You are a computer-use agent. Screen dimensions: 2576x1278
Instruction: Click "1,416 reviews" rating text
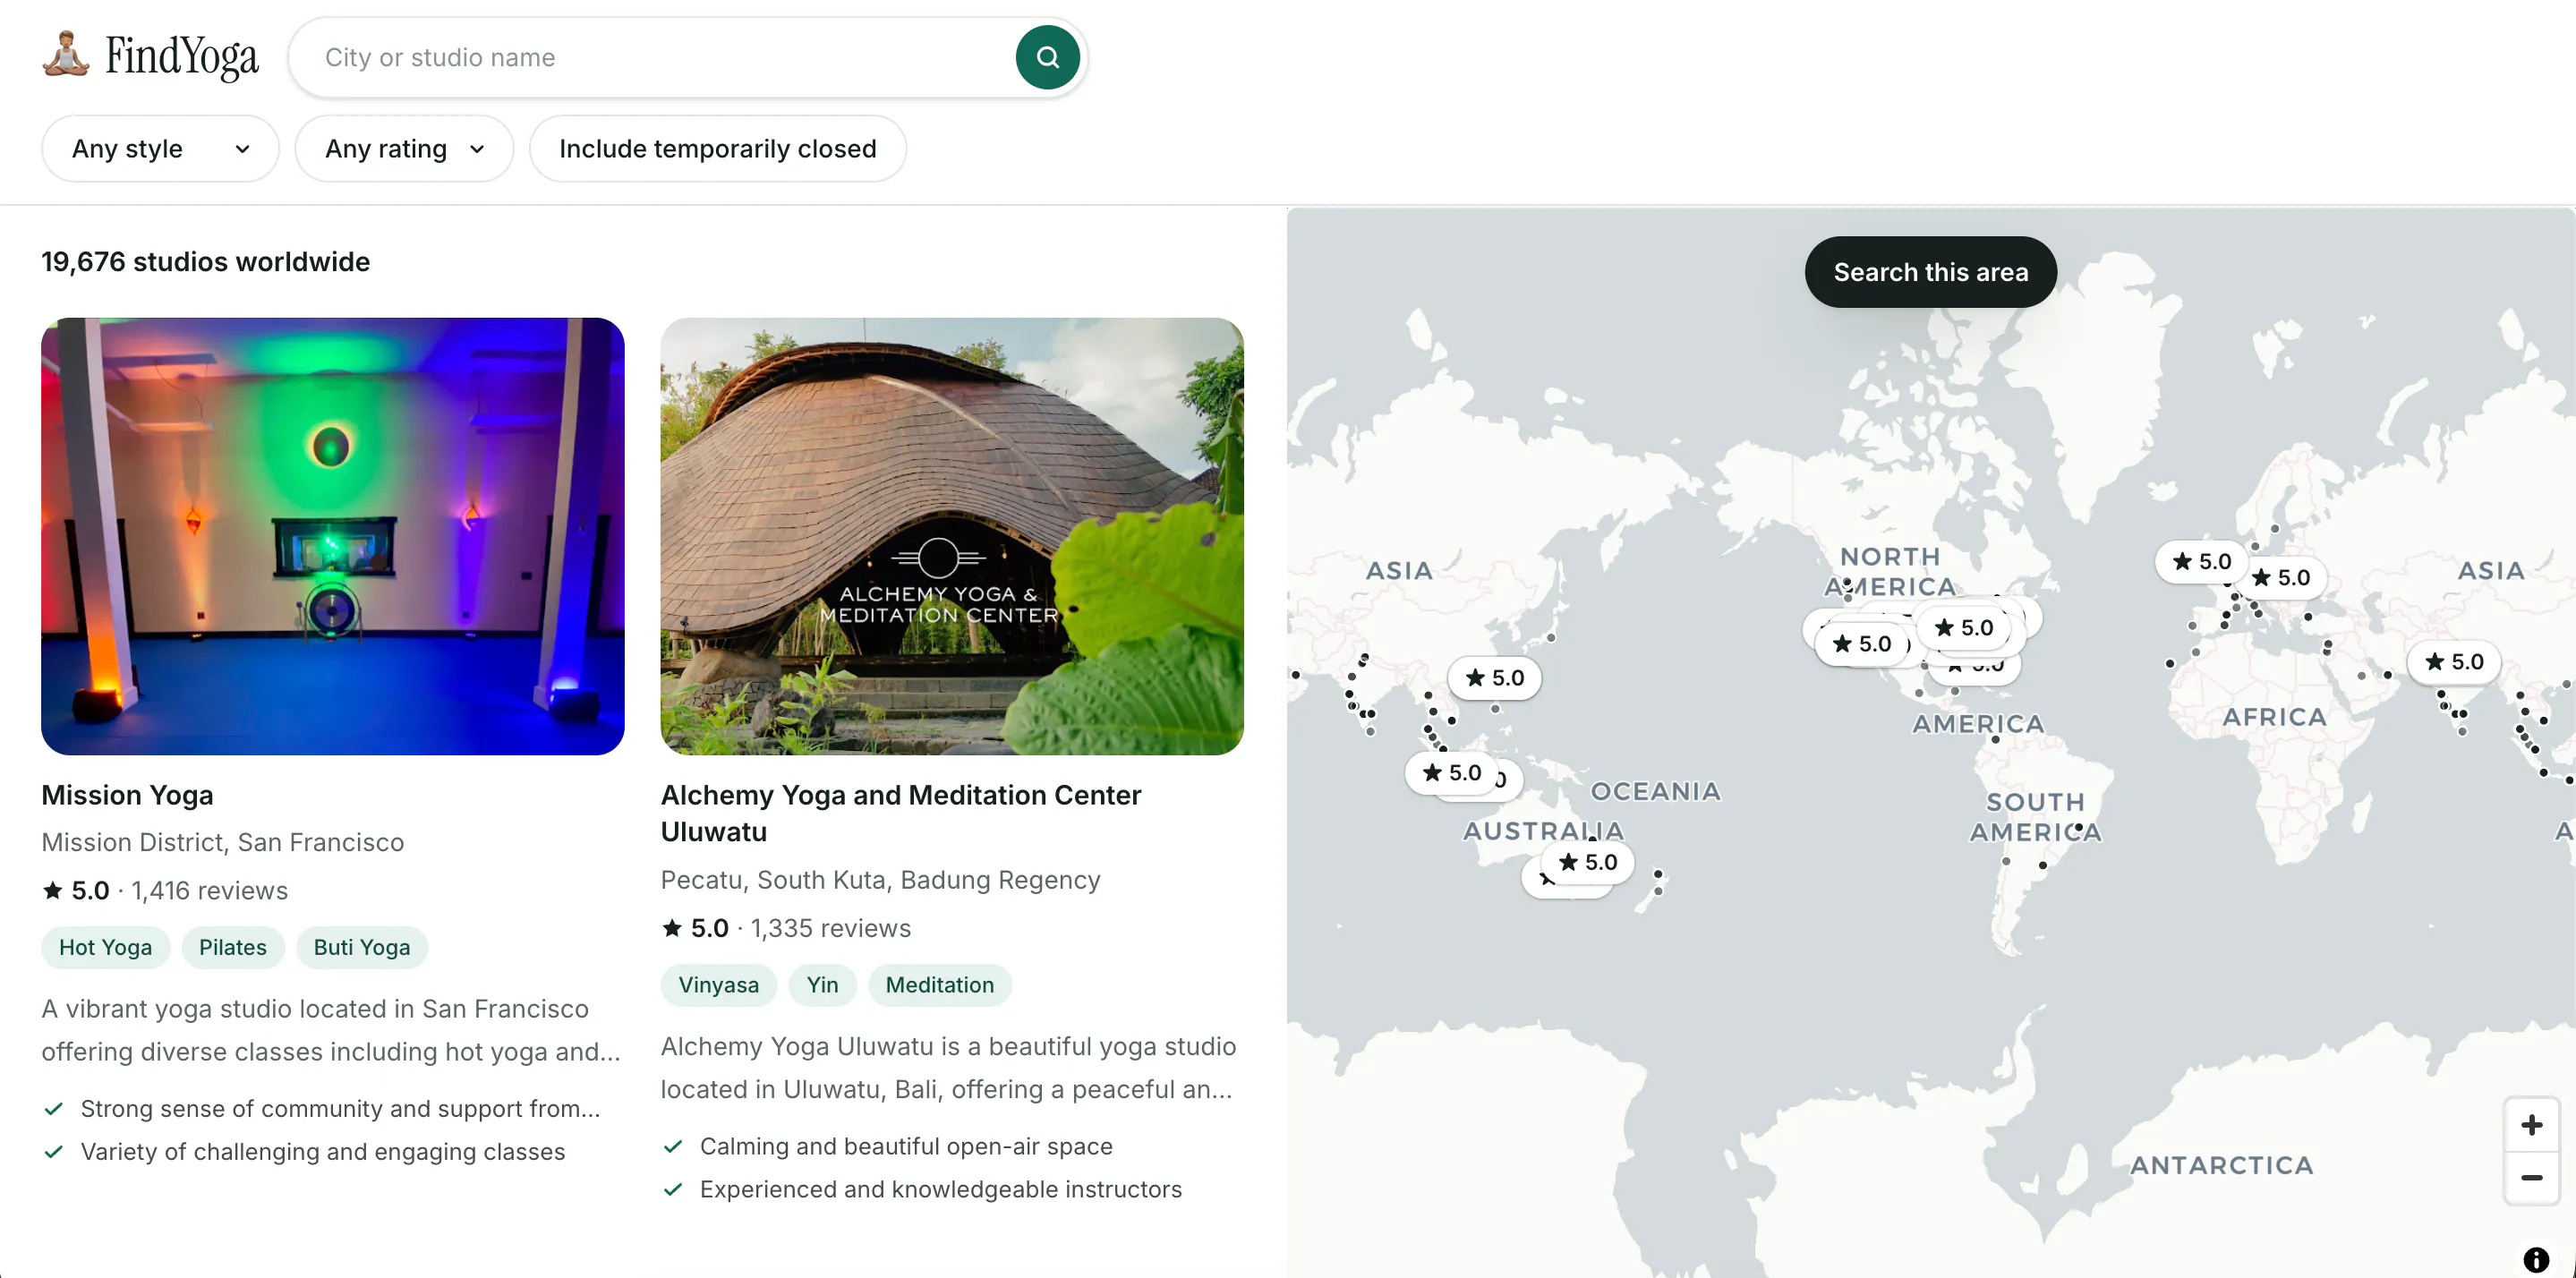coord(209,890)
